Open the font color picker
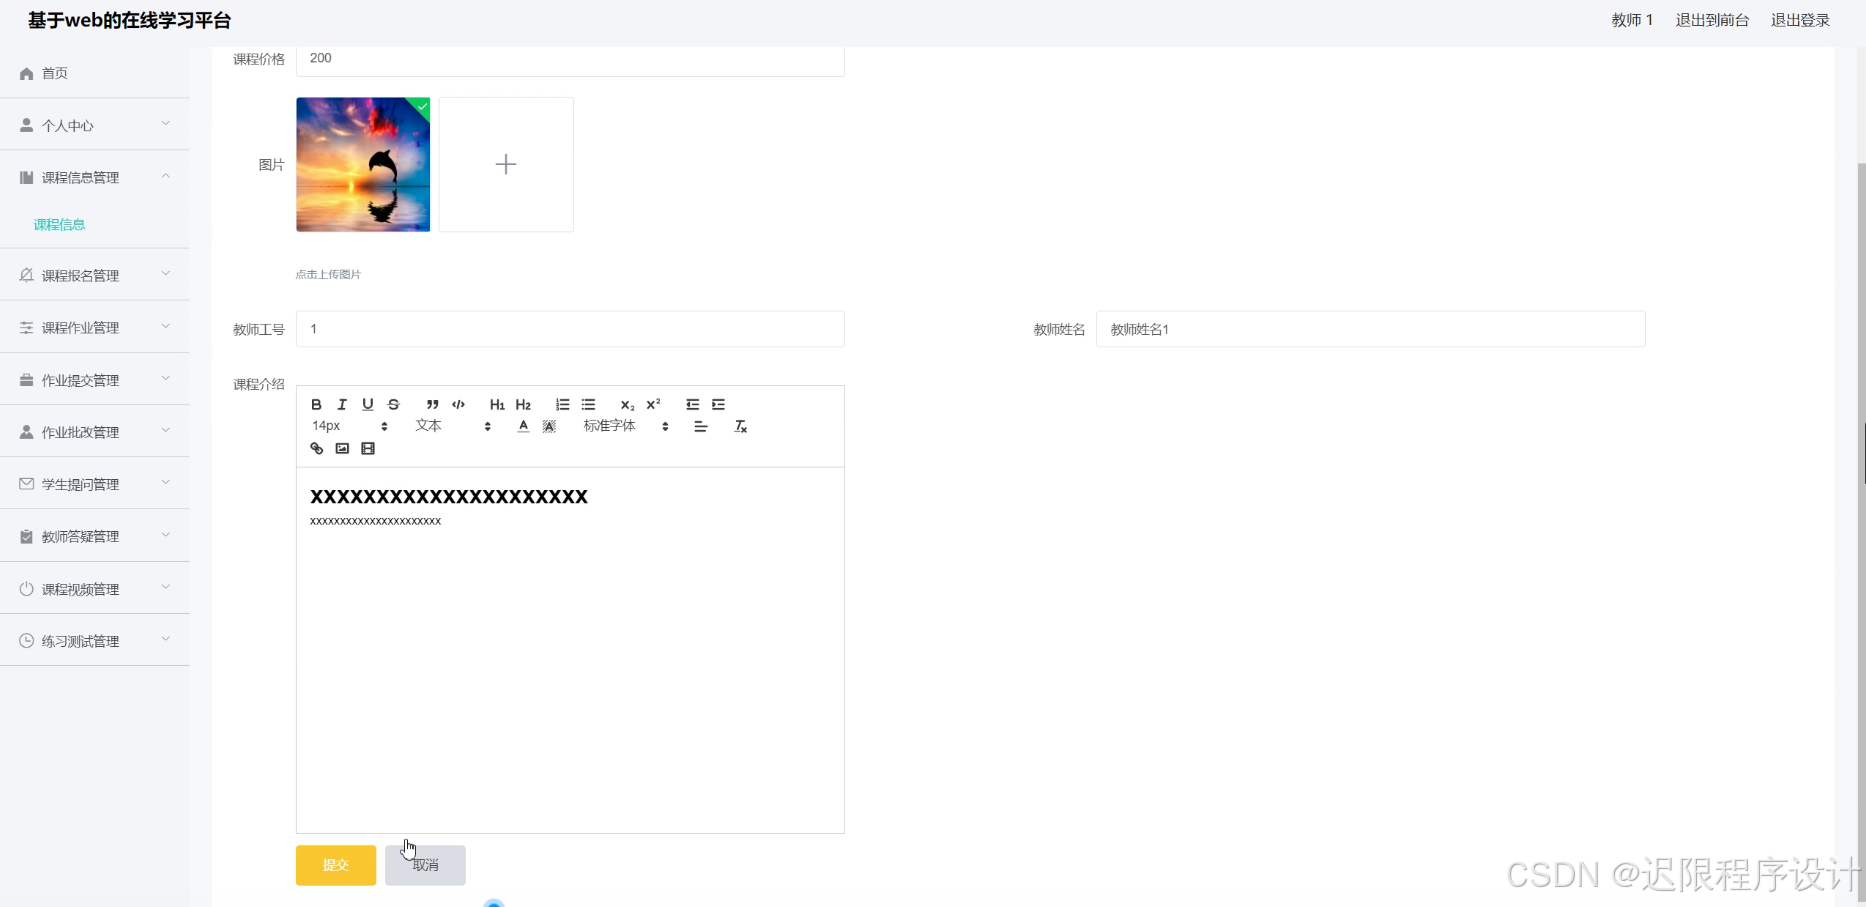Image resolution: width=1866 pixels, height=907 pixels. click(523, 425)
